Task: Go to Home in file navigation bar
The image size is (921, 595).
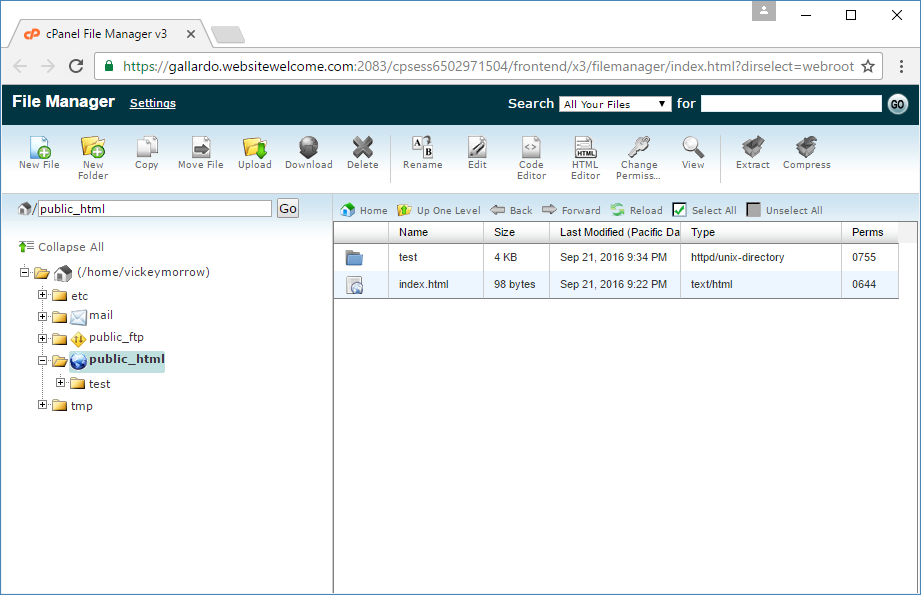Action: (364, 210)
